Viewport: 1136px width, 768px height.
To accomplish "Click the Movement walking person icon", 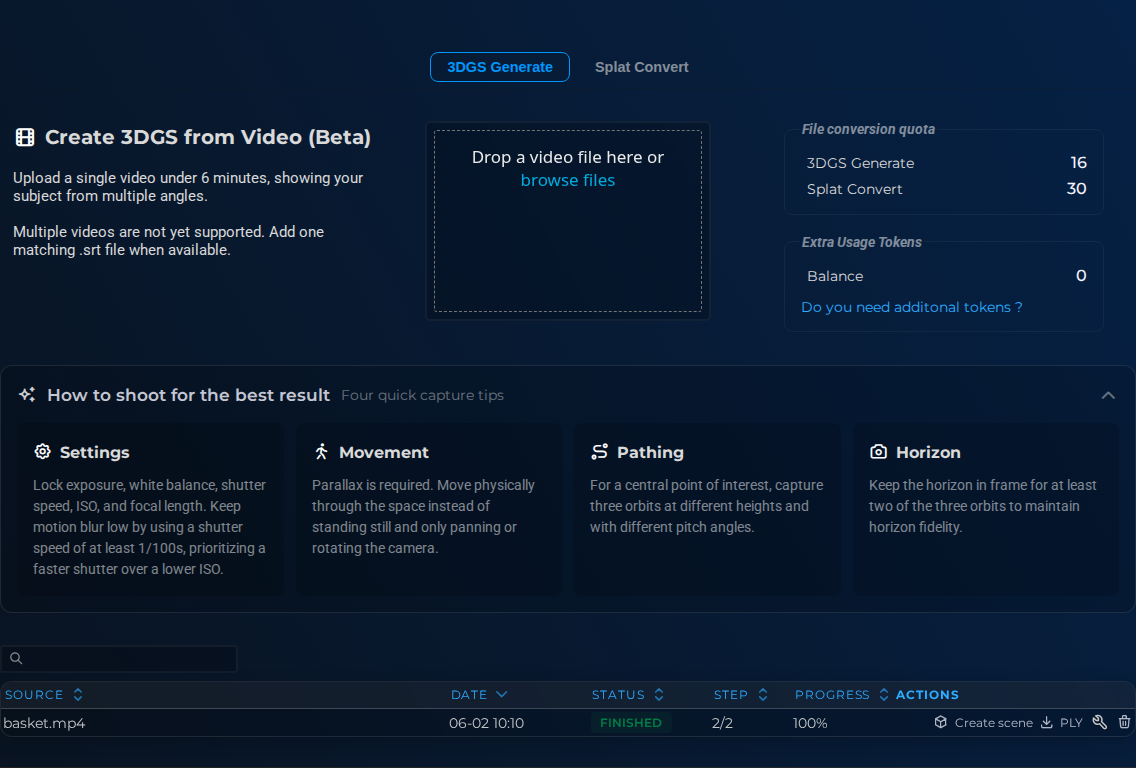I will point(321,451).
